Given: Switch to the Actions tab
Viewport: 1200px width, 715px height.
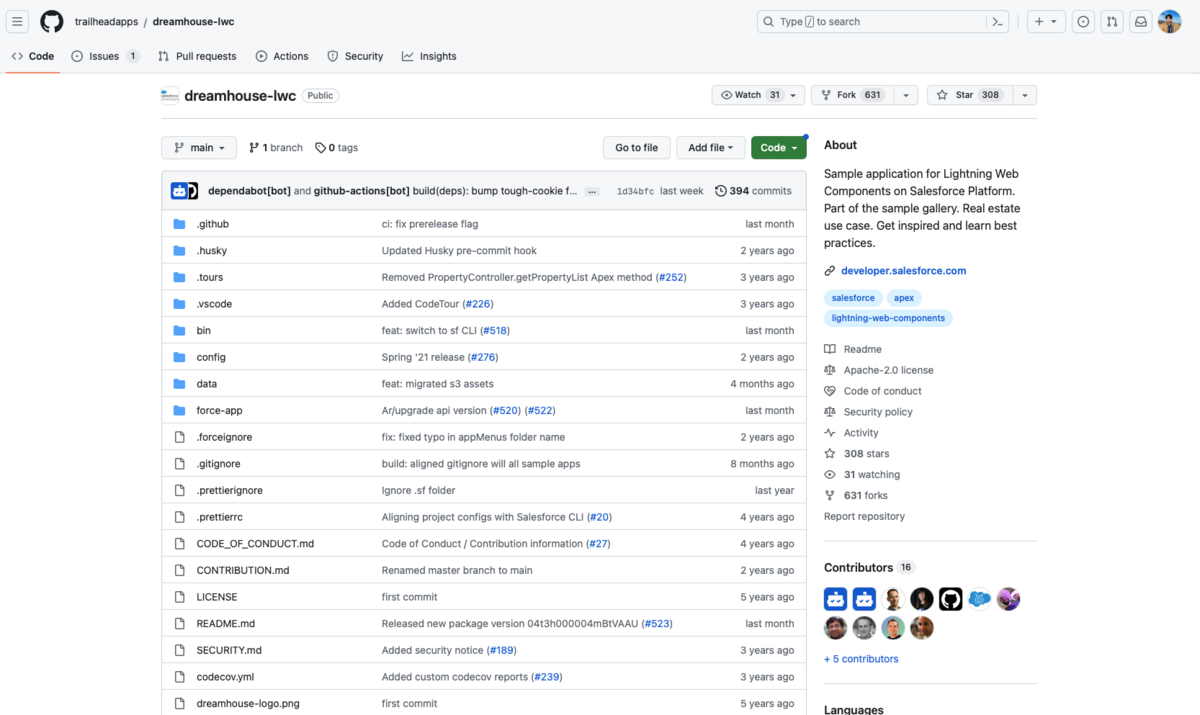Looking at the screenshot, I should coord(282,57).
